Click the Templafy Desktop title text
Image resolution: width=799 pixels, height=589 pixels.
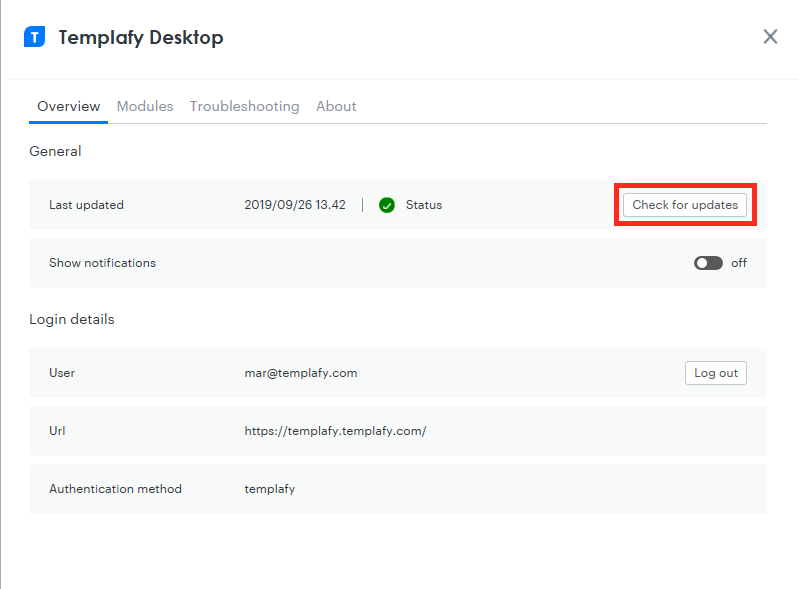tap(141, 38)
